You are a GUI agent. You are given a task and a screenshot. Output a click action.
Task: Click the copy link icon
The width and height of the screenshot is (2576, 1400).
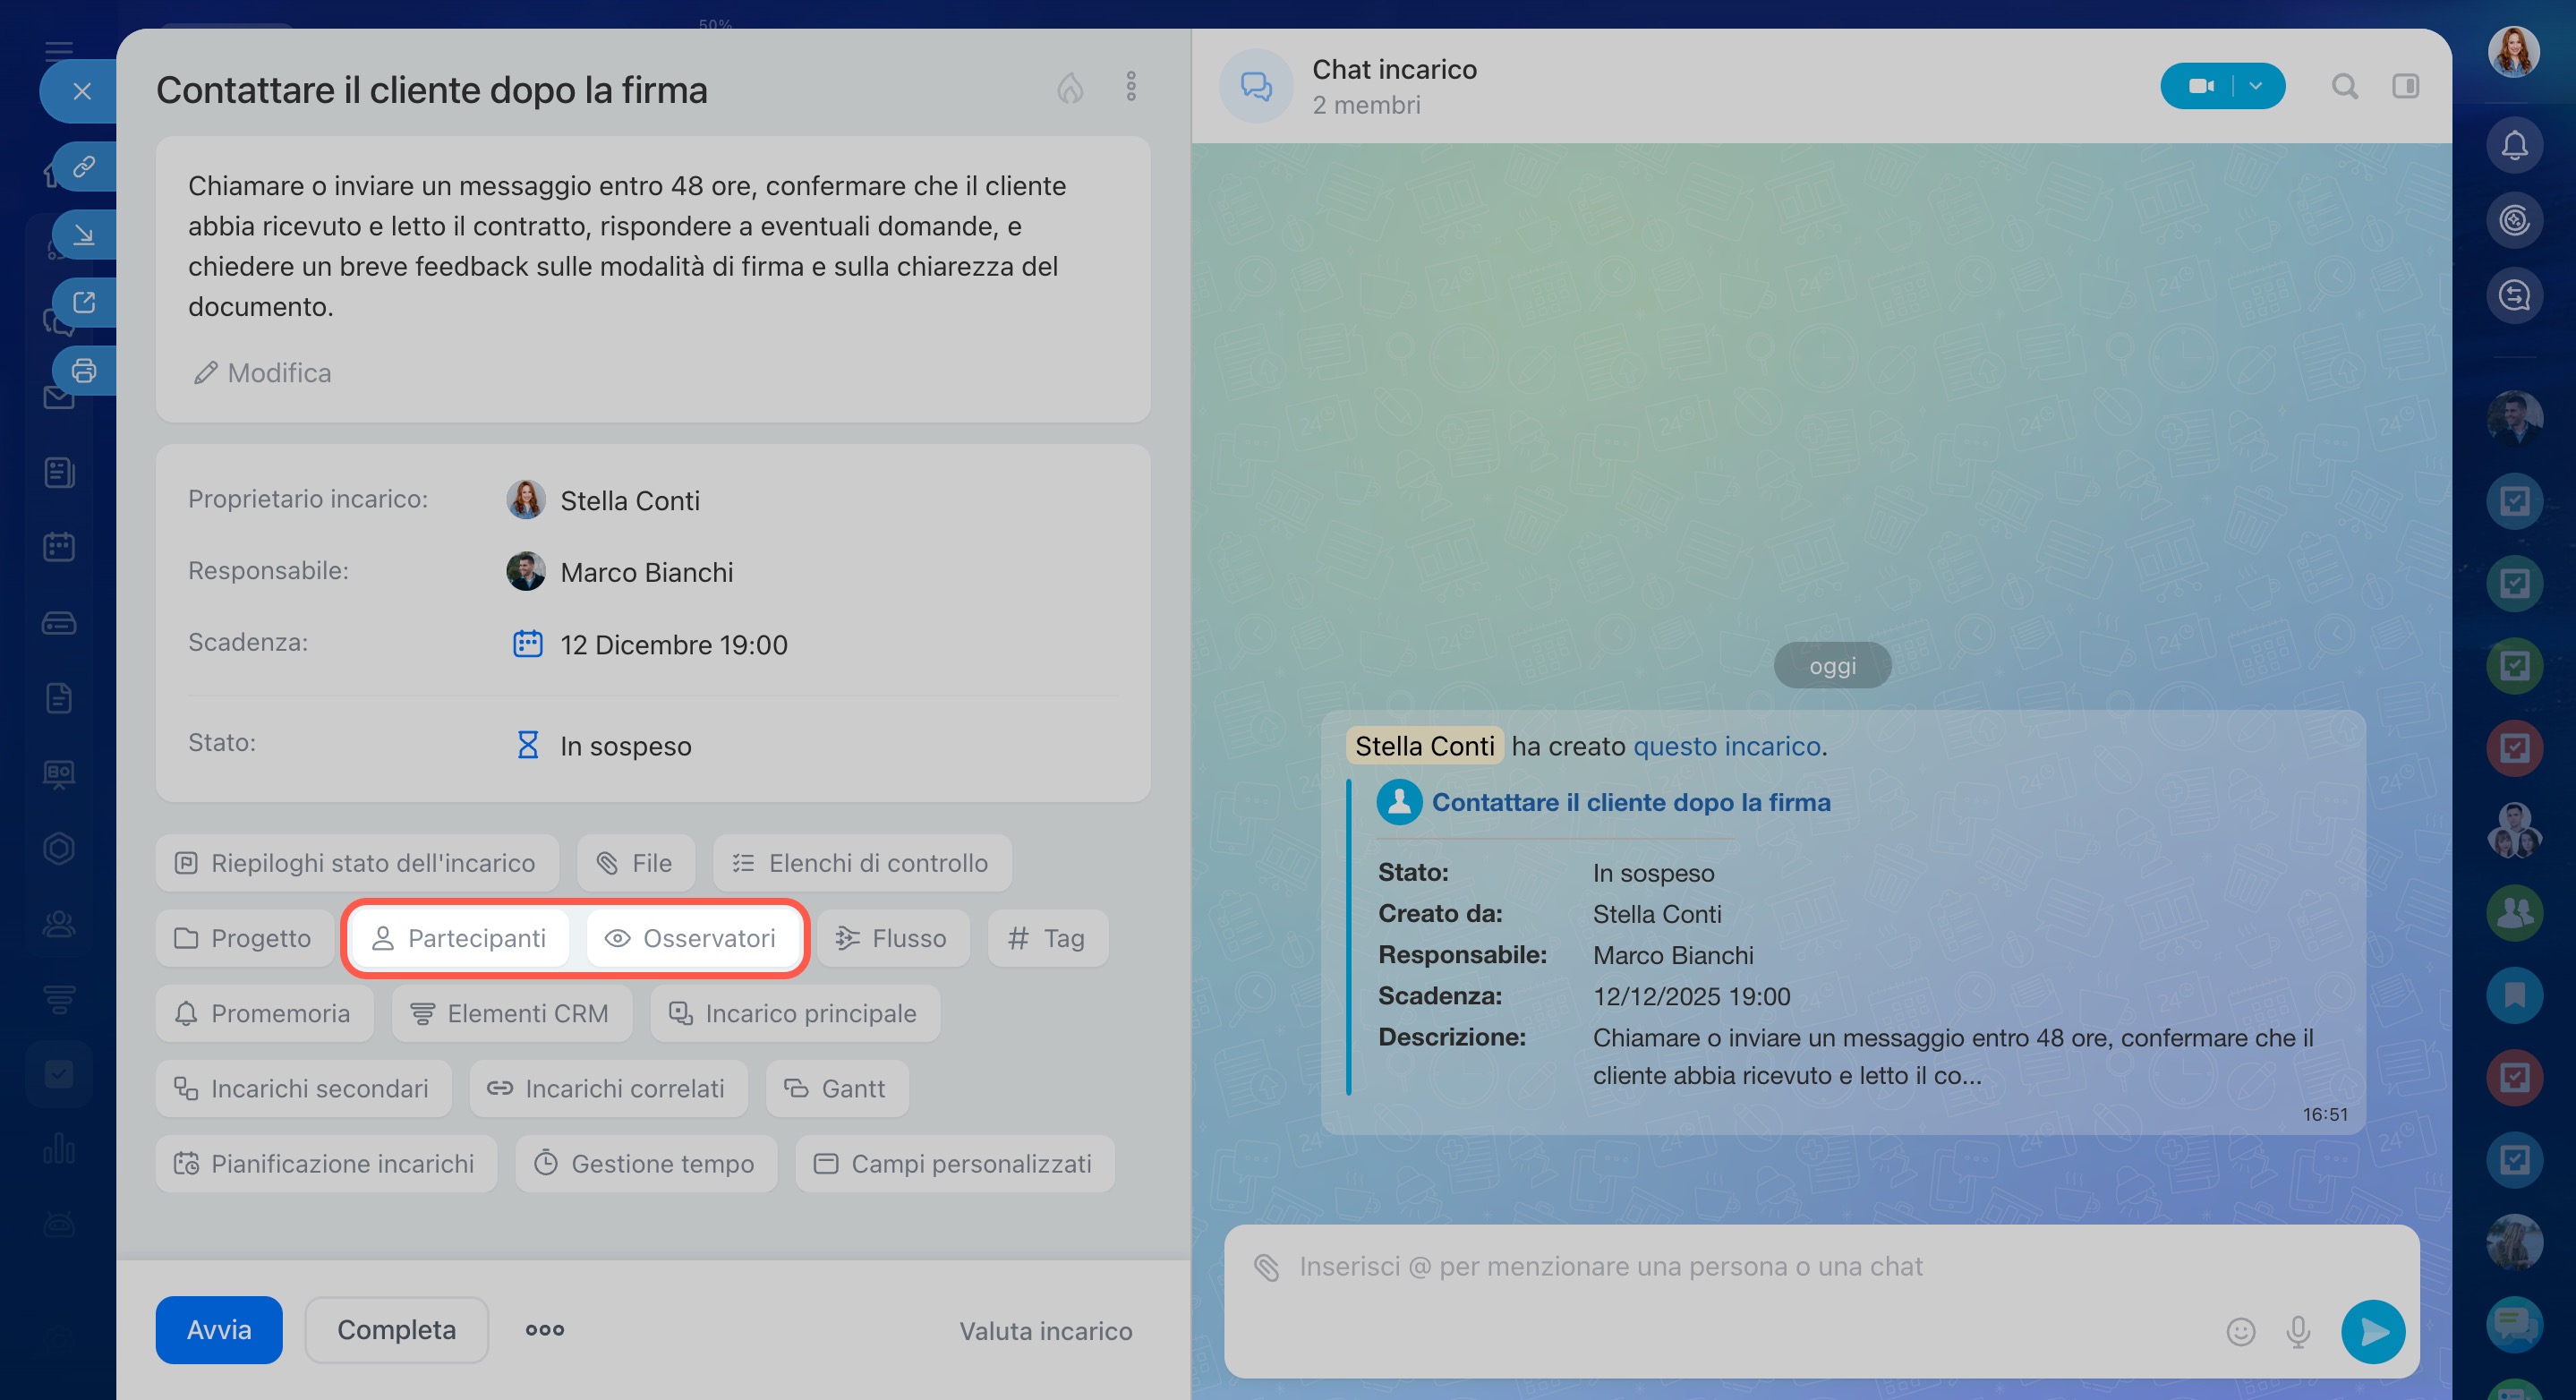[84, 166]
